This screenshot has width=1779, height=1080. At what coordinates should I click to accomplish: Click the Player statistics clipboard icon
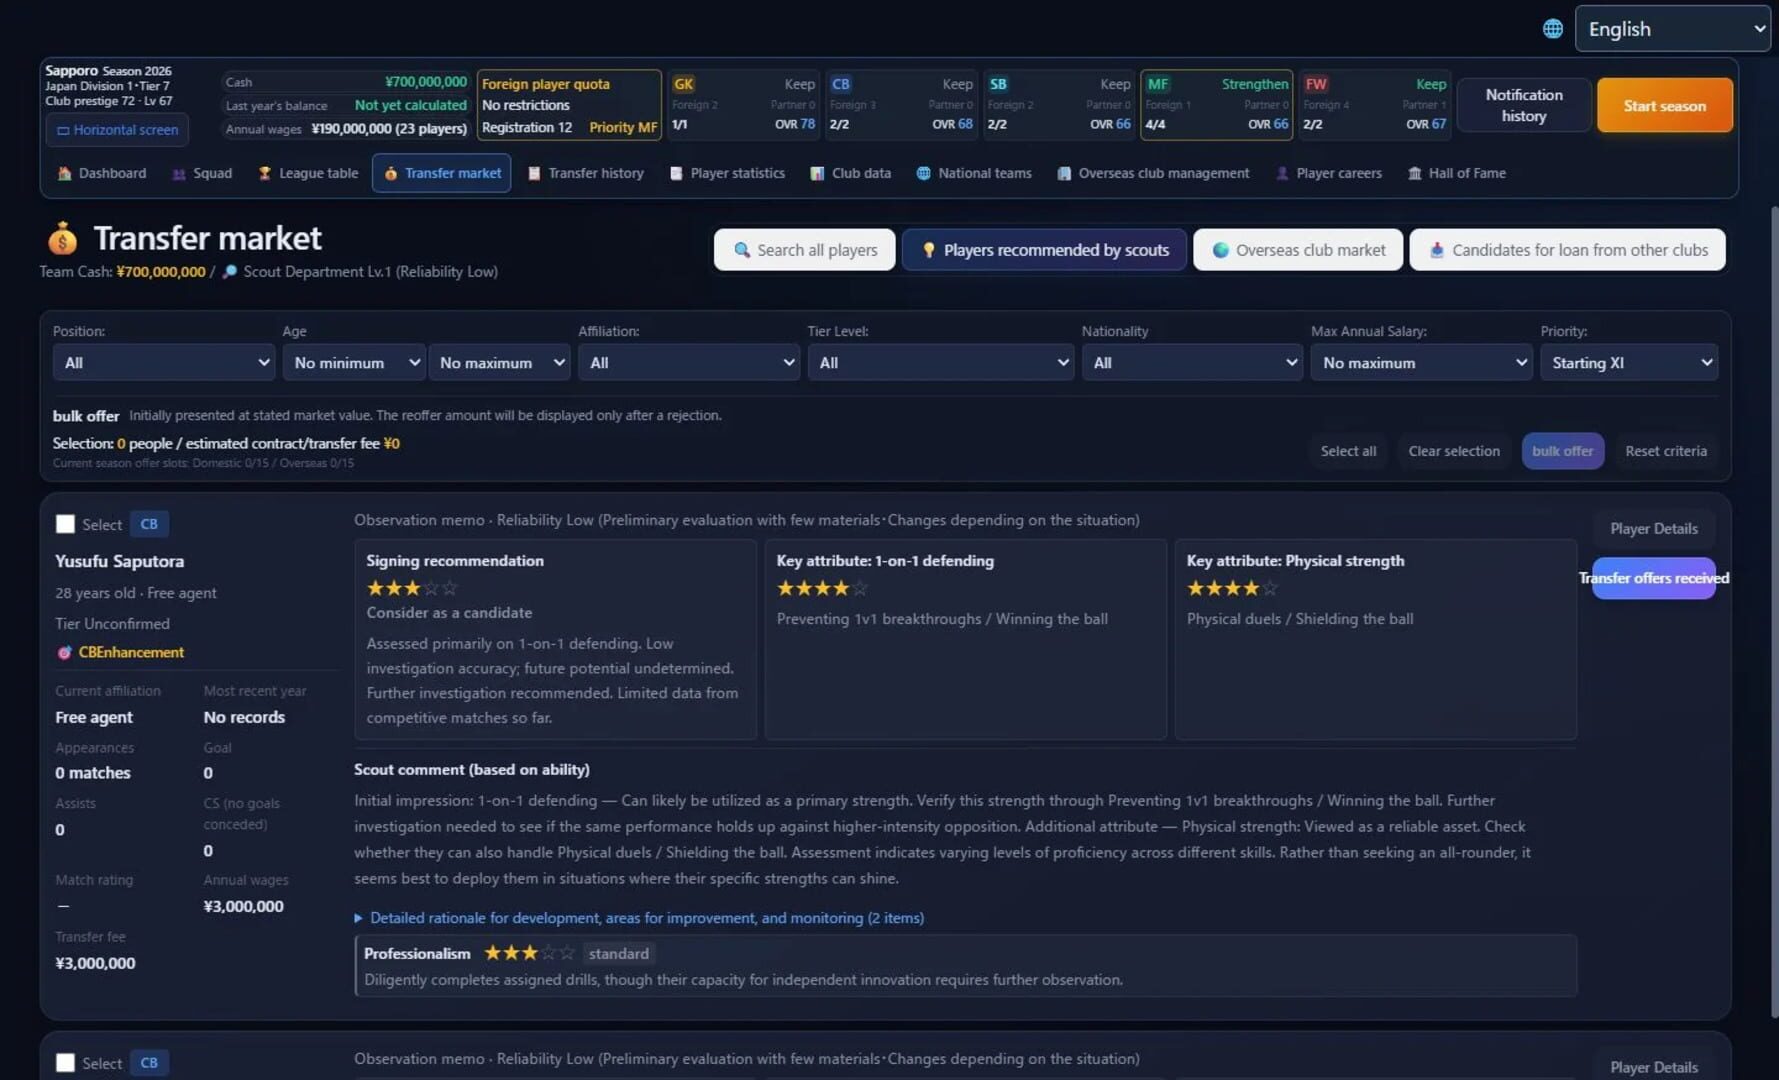[676, 173]
